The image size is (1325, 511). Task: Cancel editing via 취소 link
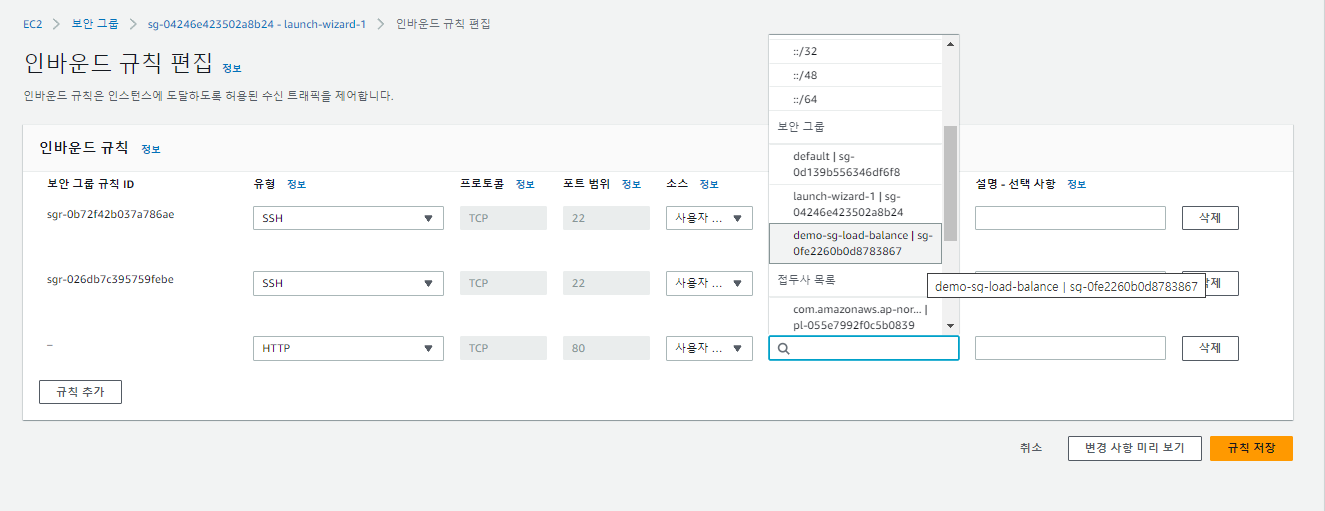(1031, 448)
